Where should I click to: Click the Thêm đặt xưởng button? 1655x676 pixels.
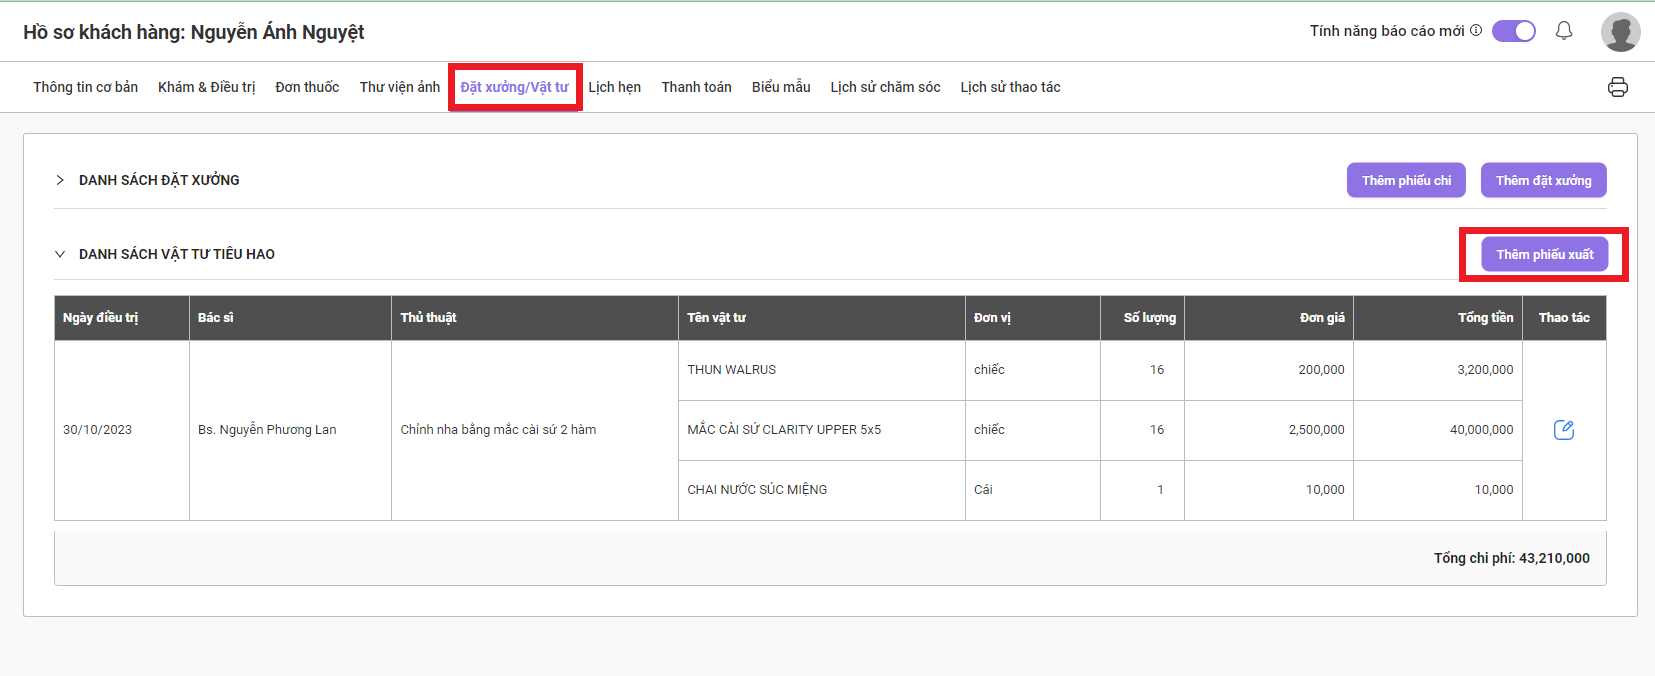click(x=1543, y=180)
